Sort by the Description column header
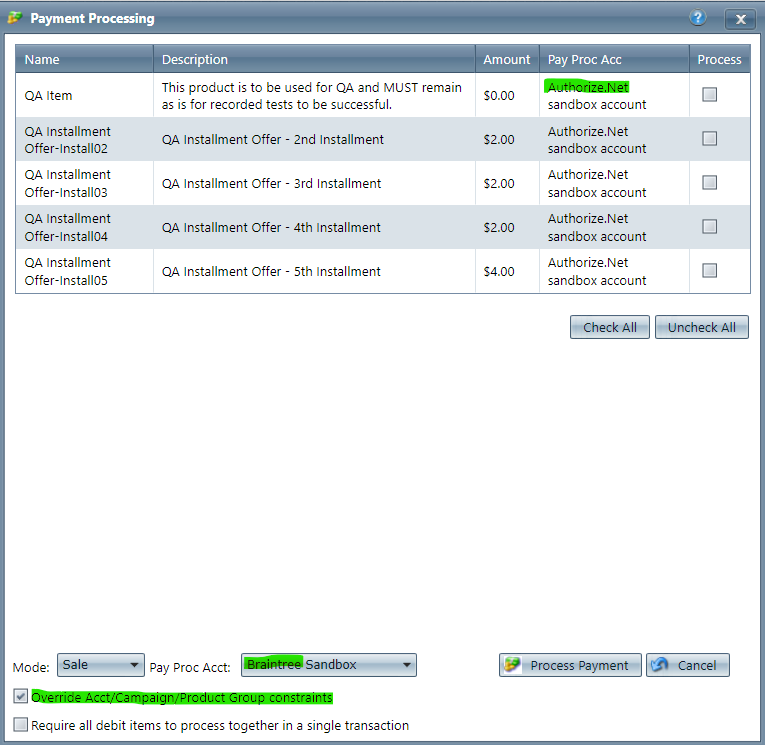This screenshot has width=765, height=745. pos(314,59)
